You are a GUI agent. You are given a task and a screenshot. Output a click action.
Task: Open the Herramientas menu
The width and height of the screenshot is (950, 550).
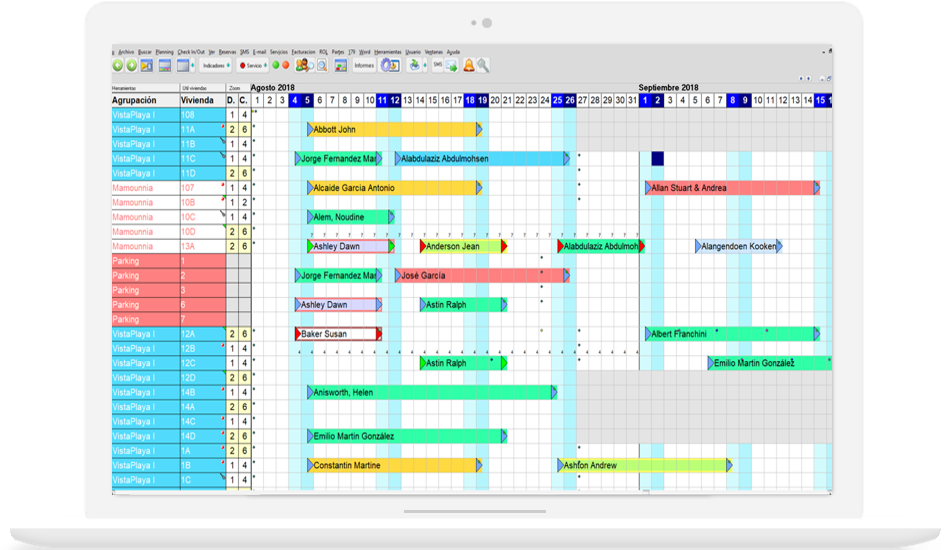(x=388, y=52)
